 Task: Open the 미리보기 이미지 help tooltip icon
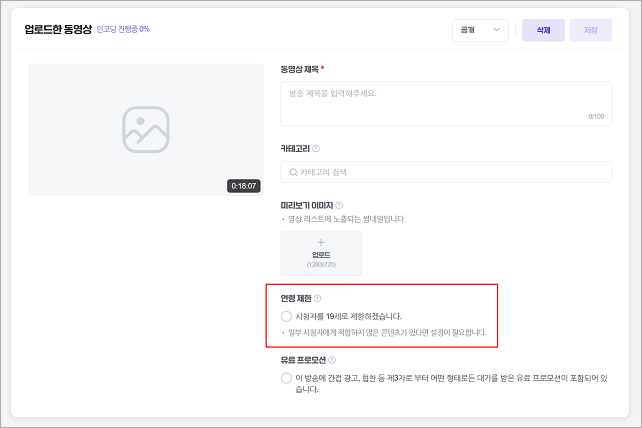339,205
